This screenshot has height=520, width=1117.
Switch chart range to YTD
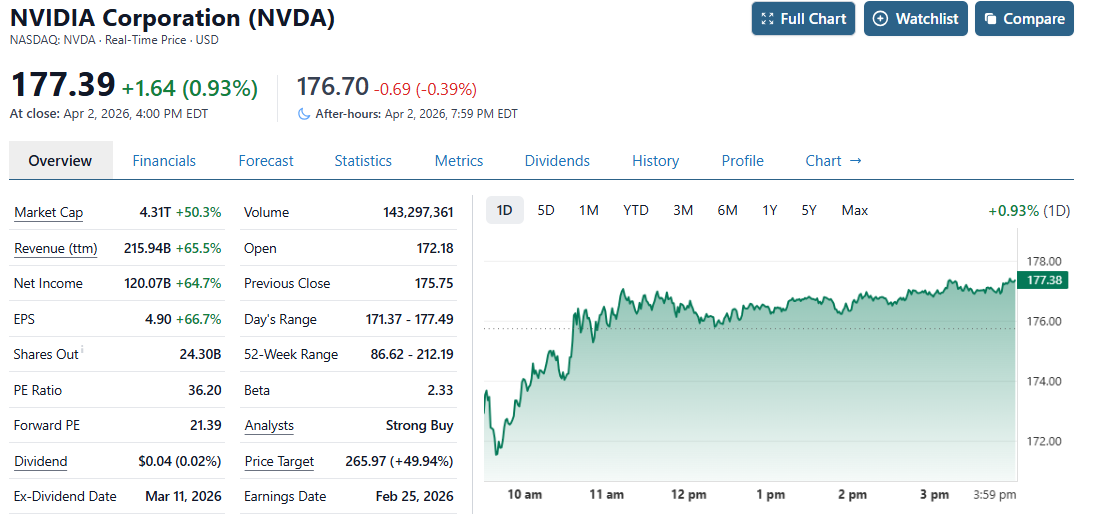pyautogui.click(x=636, y=210)
